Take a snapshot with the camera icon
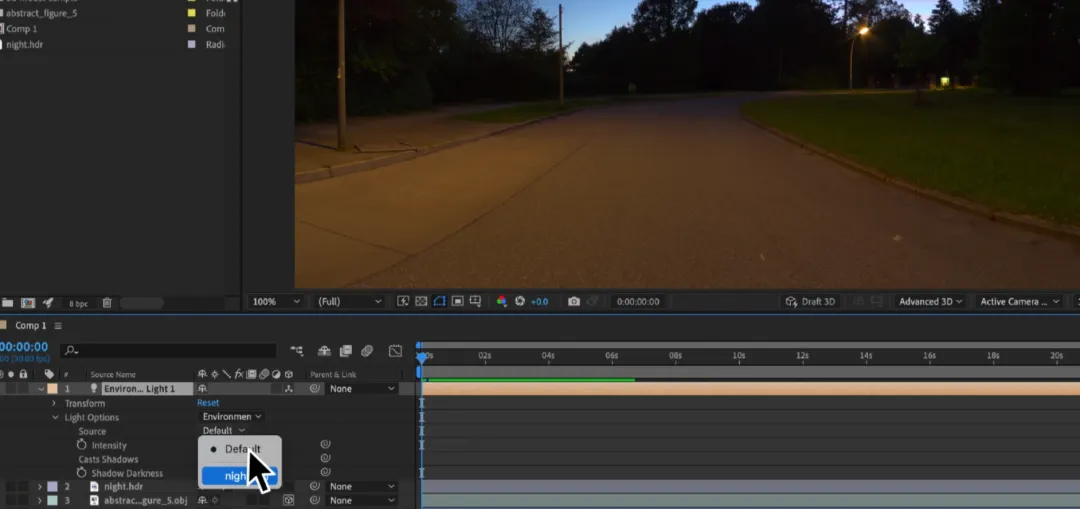The height and width of the screenshot is (509, 1080). click(x=574, y=301)
